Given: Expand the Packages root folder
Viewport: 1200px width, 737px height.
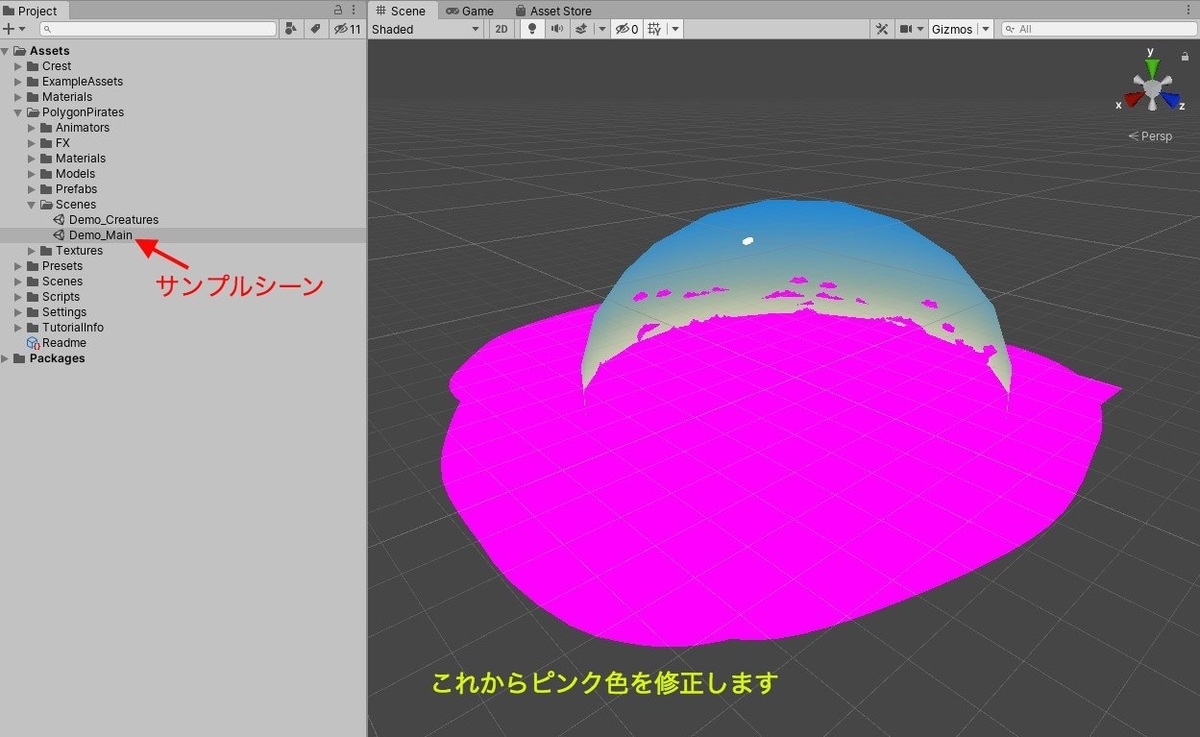Looking at the screenshot, I should tap(6, 359).
